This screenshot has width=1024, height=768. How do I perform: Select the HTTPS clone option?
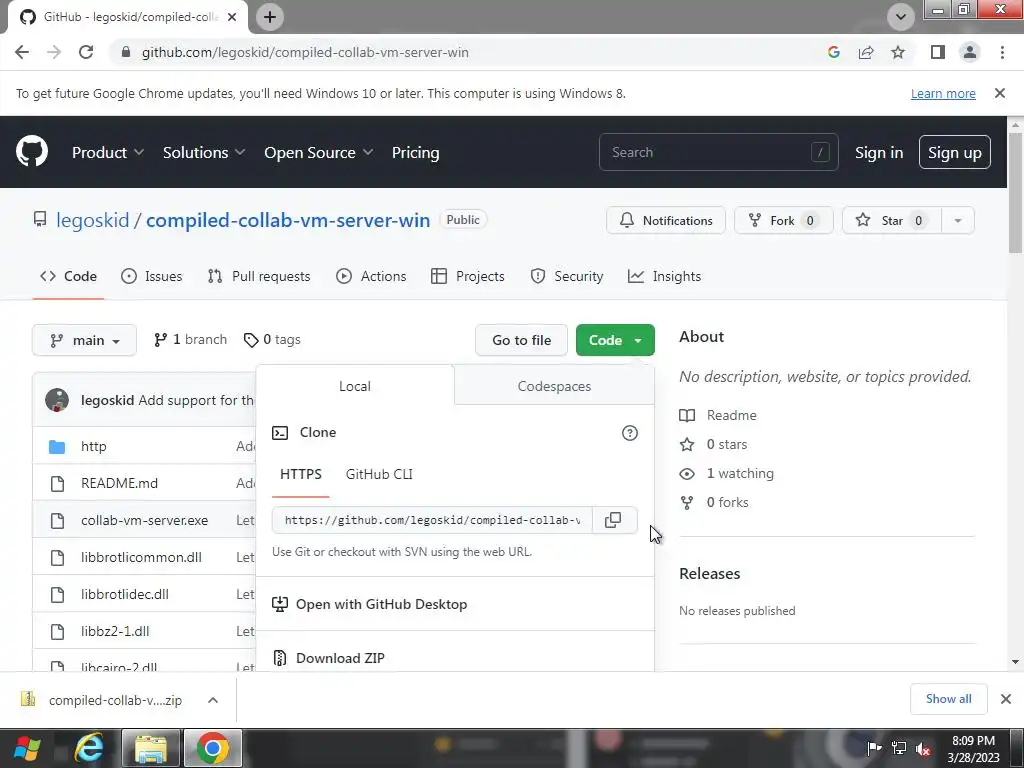coord(300,474)
